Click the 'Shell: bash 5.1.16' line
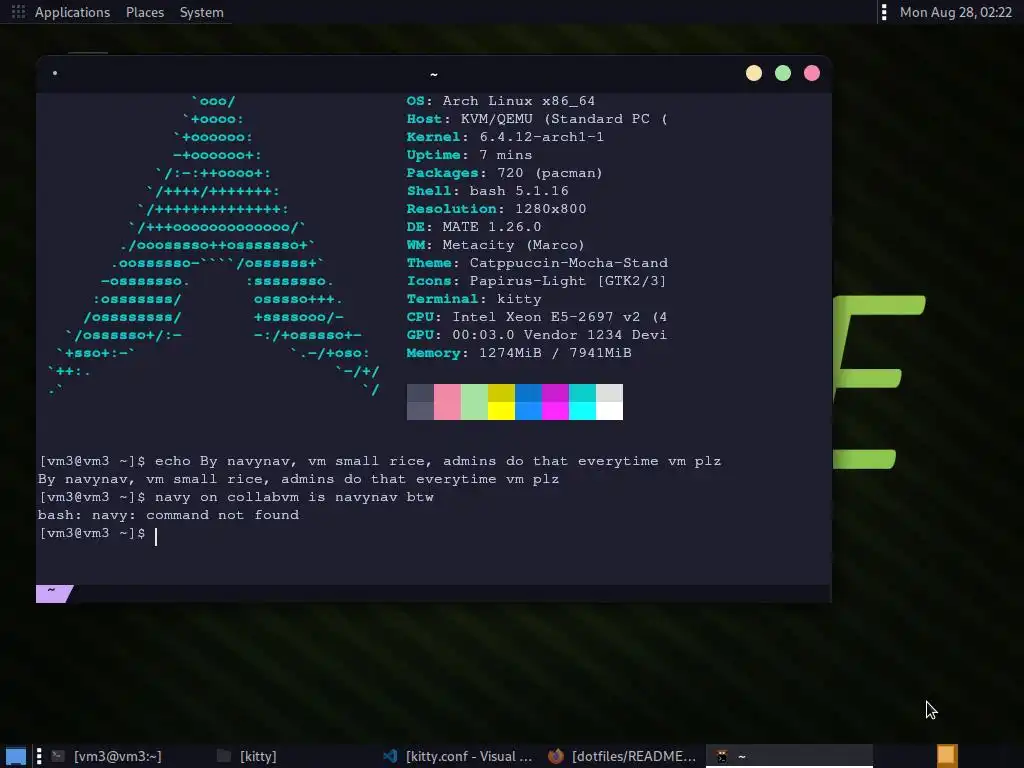 [487, 191]
